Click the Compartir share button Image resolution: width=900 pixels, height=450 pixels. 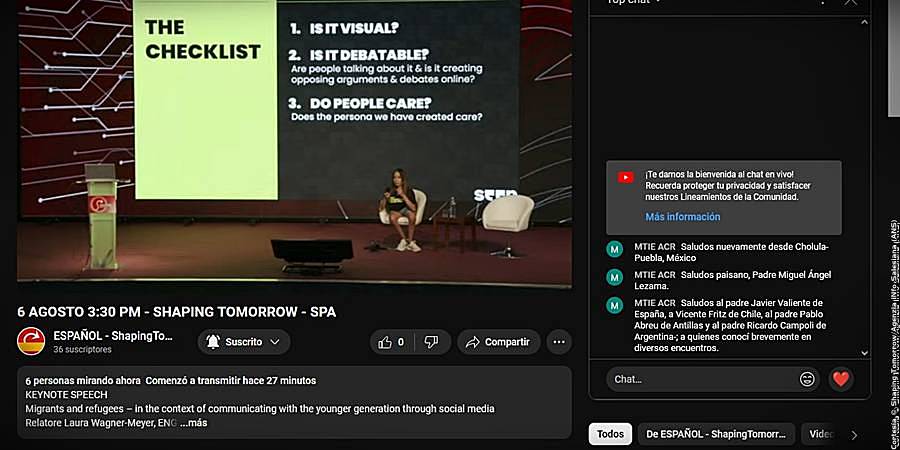498,342
